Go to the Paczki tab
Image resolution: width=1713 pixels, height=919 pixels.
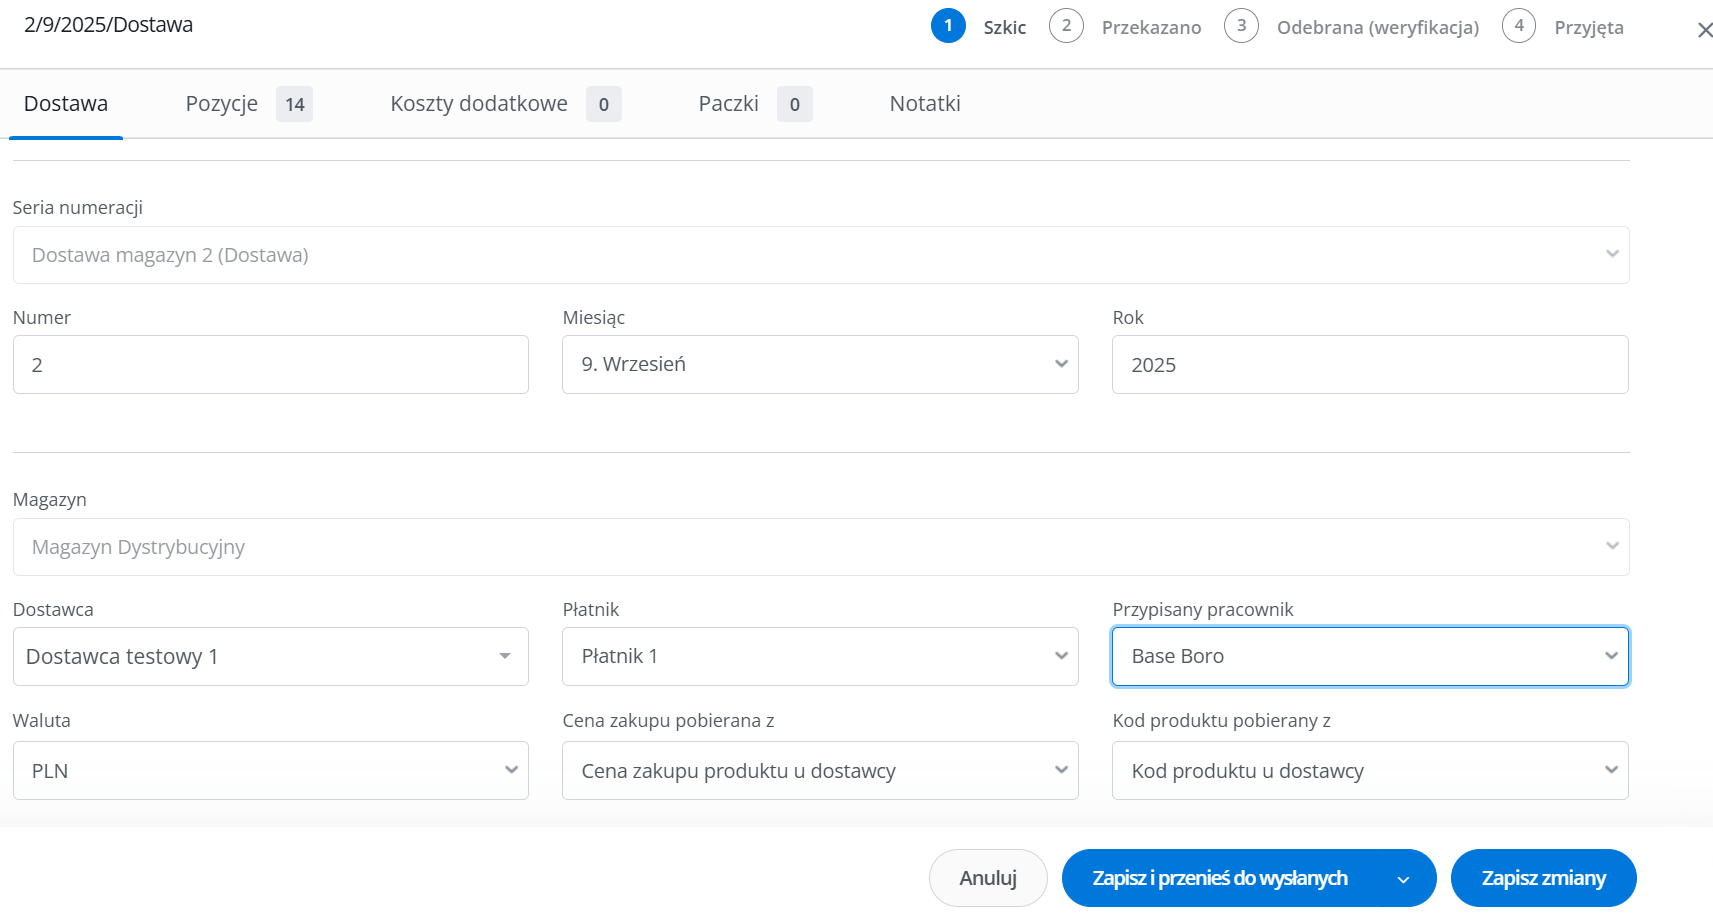point(728,104)
